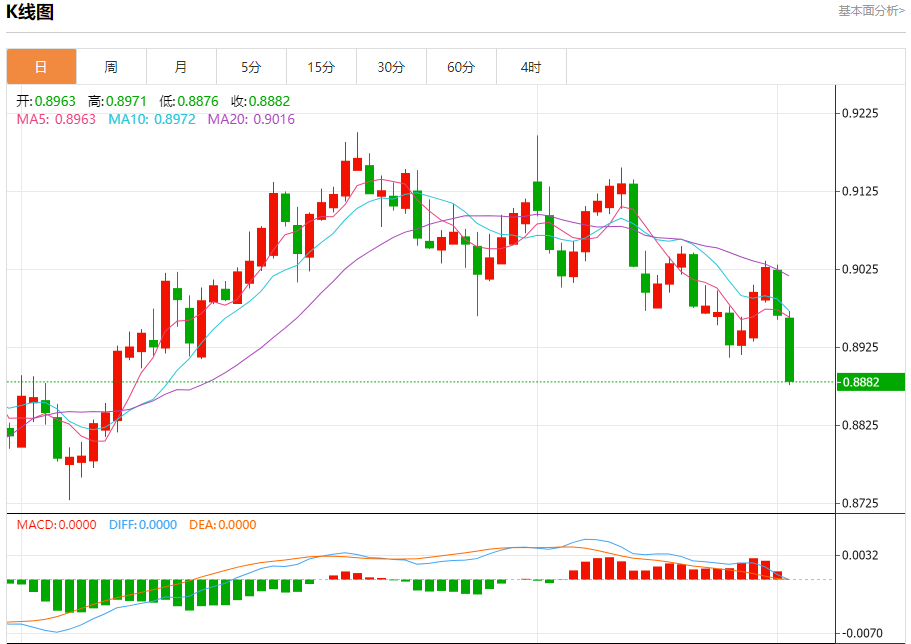The image size is (911, 644).
Task: Click the 0.9025 price axis label
Action: pyautogui.click(x=860, y=269)
